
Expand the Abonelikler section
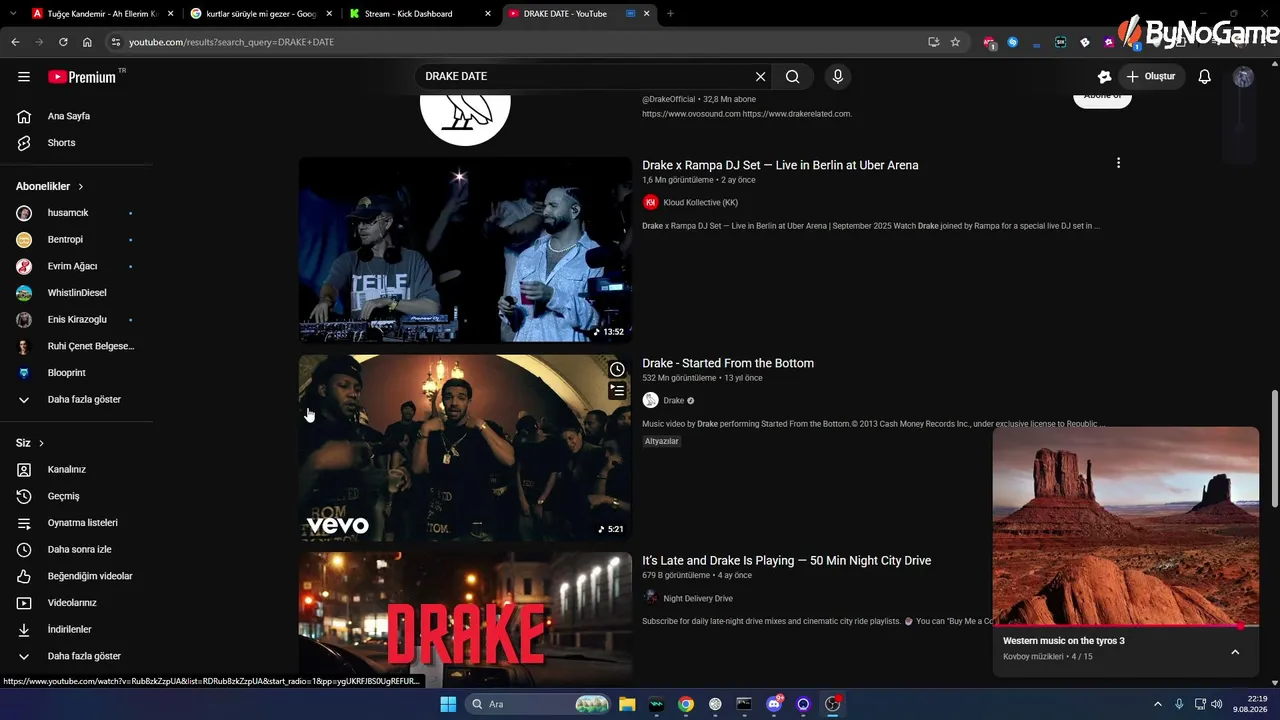tap(50, 187)
